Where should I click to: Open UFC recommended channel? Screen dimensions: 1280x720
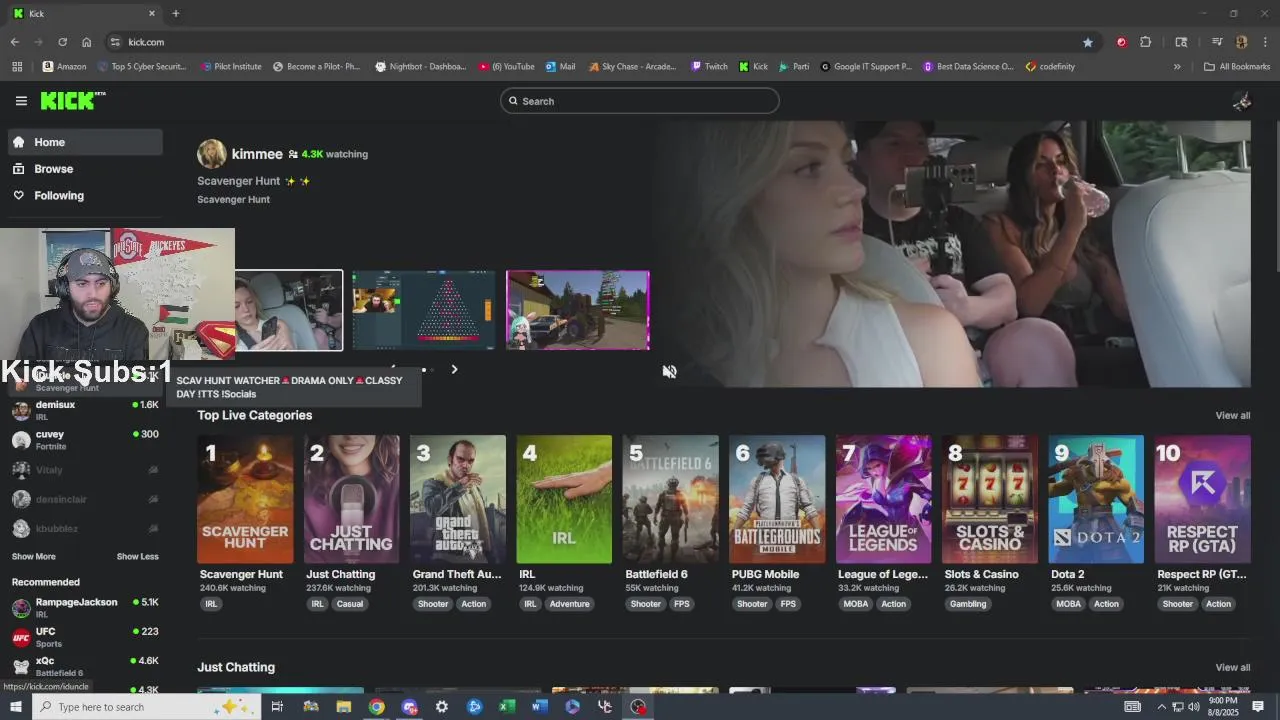tap(84, 637)
